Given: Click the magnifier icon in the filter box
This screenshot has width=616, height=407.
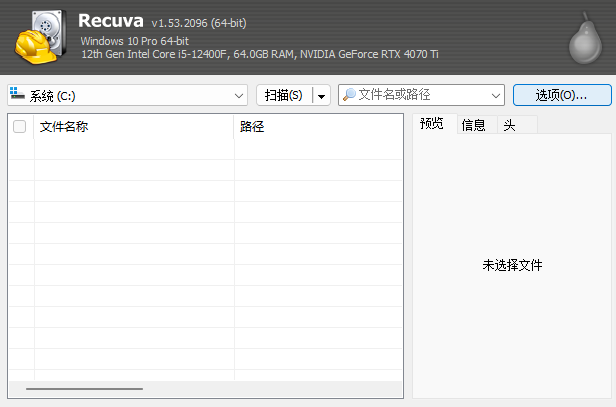Looking at the screenshot, I should click(349, 95).
